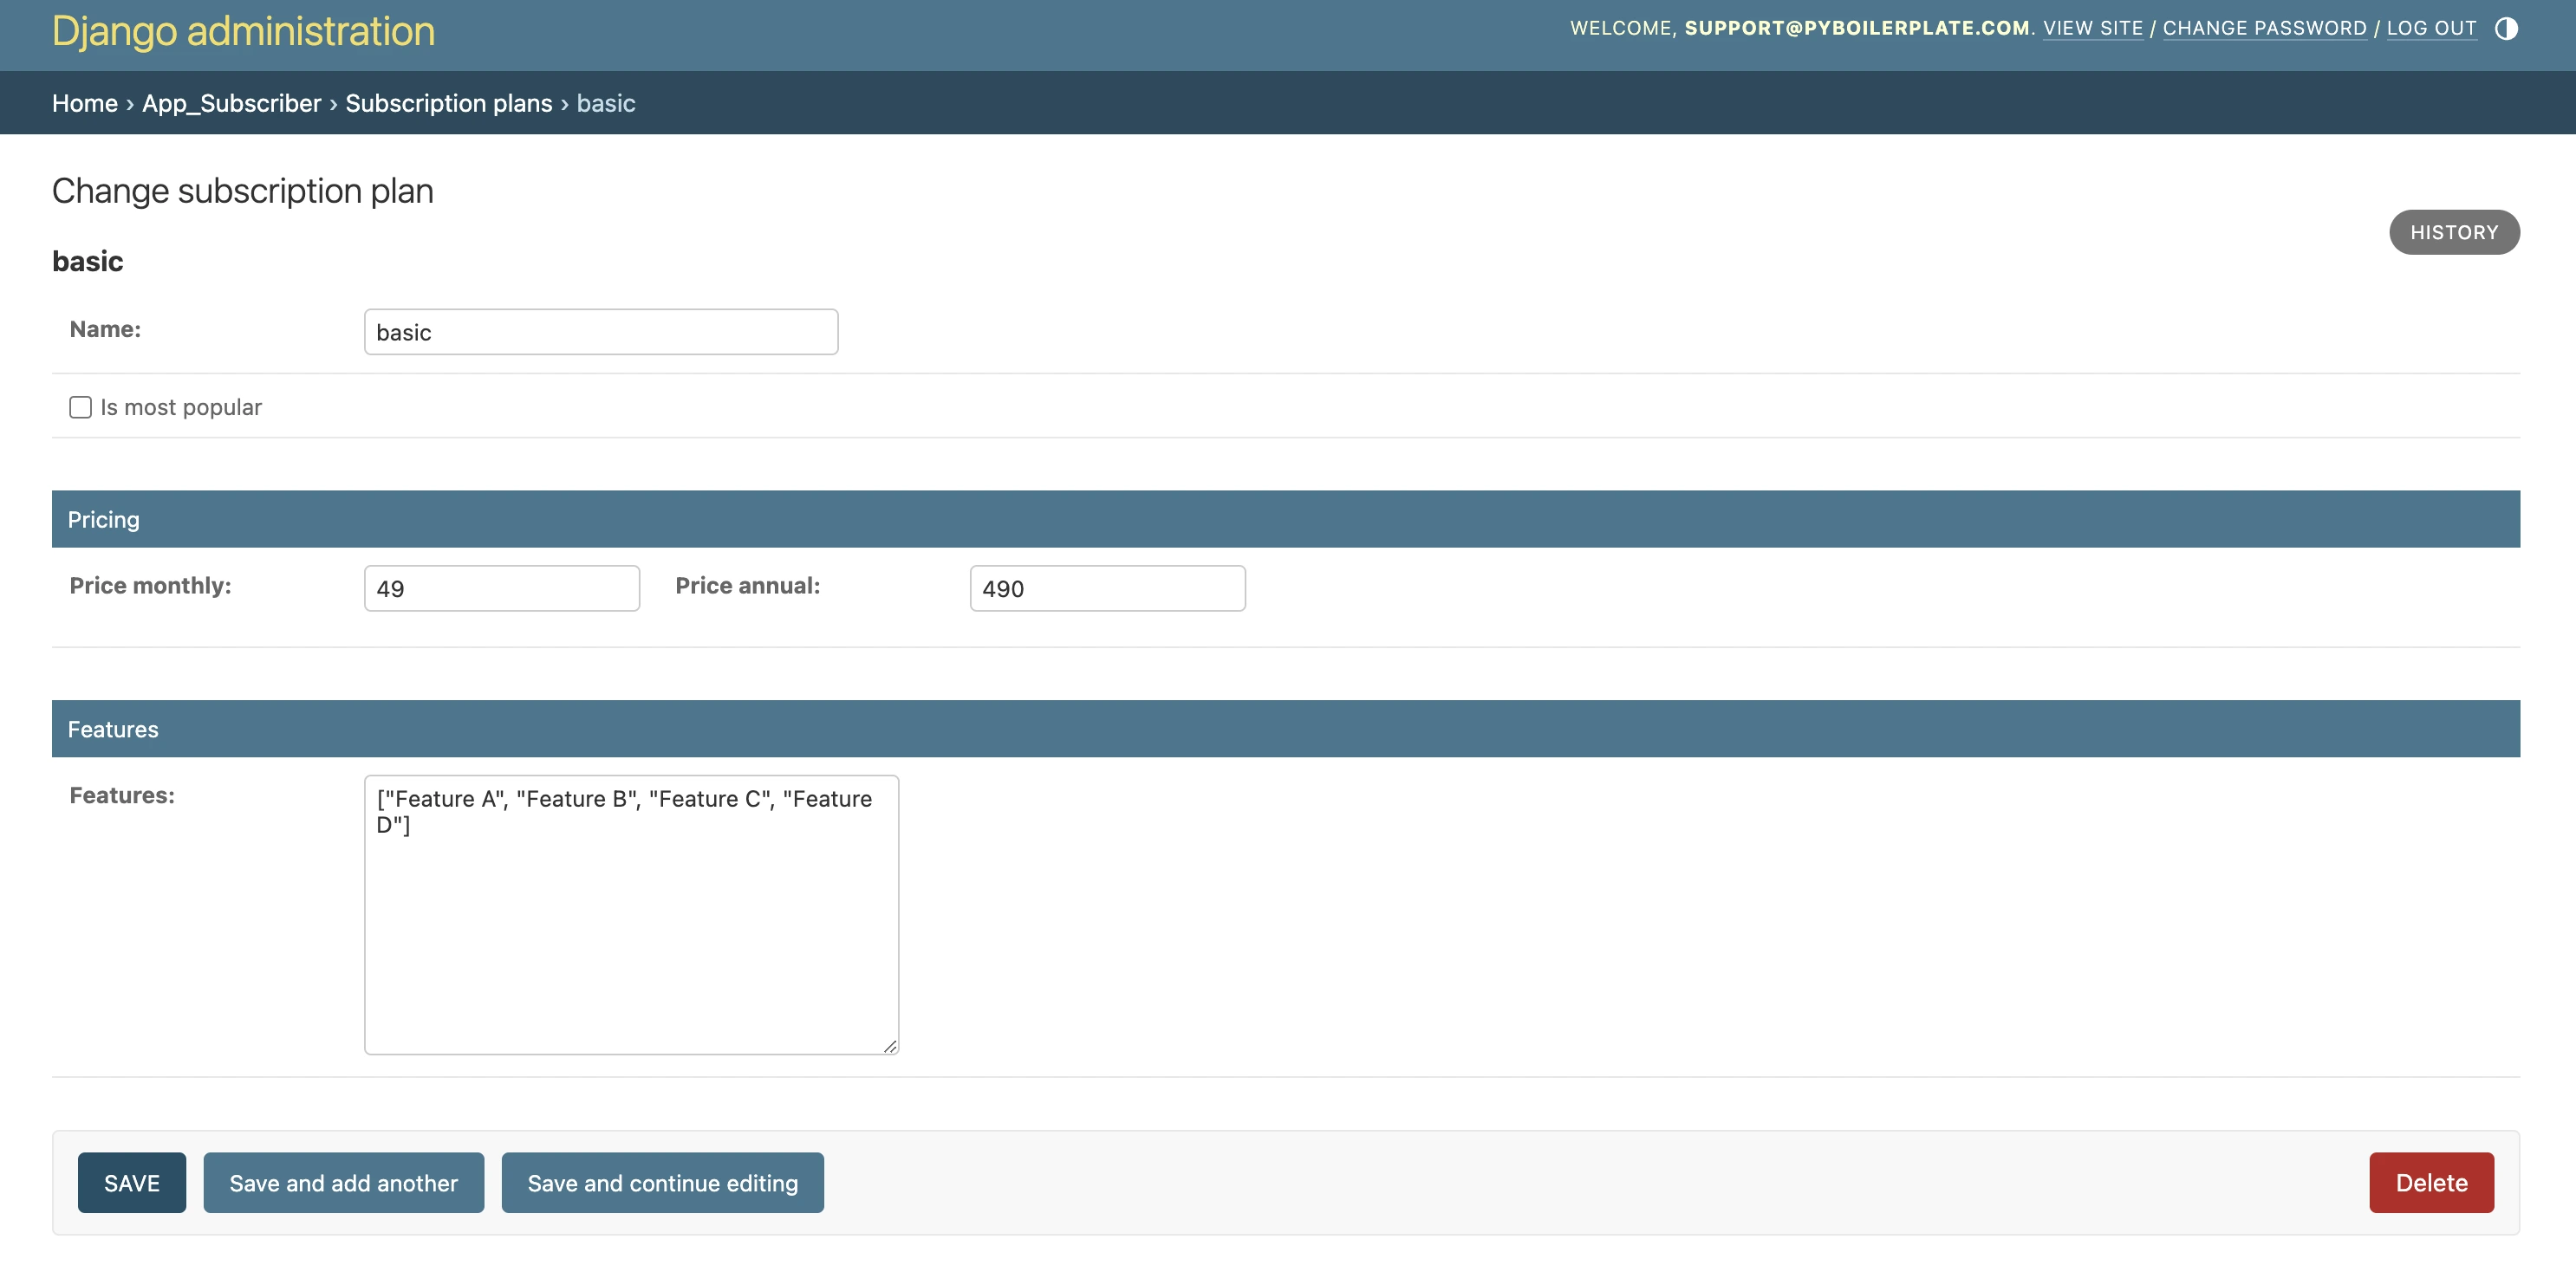
Task: Click the Log Out link
Action: tap(2432, 28)
